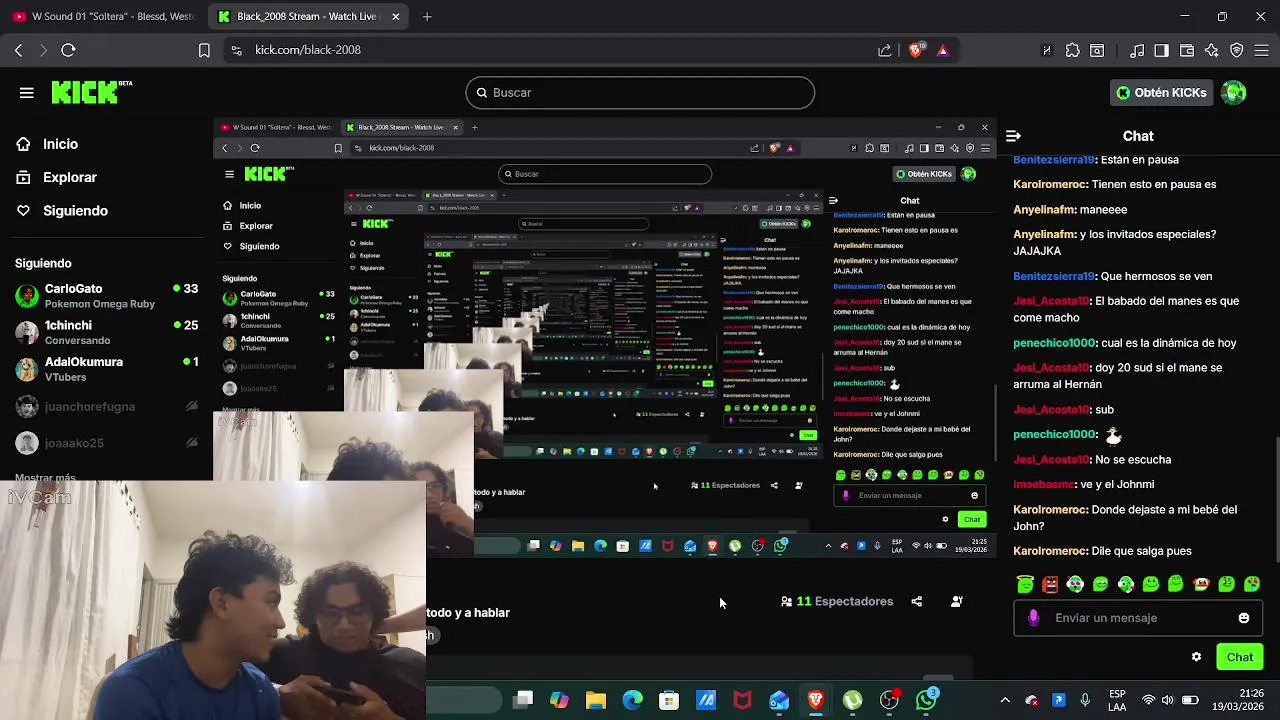Screen dimensions: 1280x720
Task: Open OBS Studio from the taskbar
Action: pyautogui.click(x=889, y=701)
